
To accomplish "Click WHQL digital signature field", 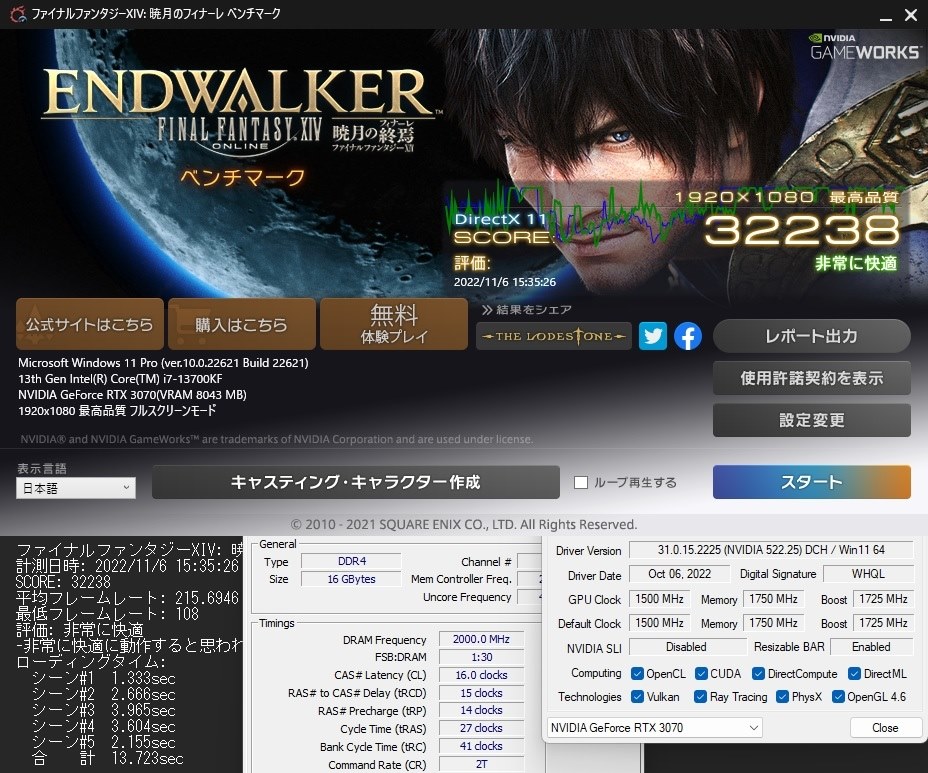I will click(868, 574).
